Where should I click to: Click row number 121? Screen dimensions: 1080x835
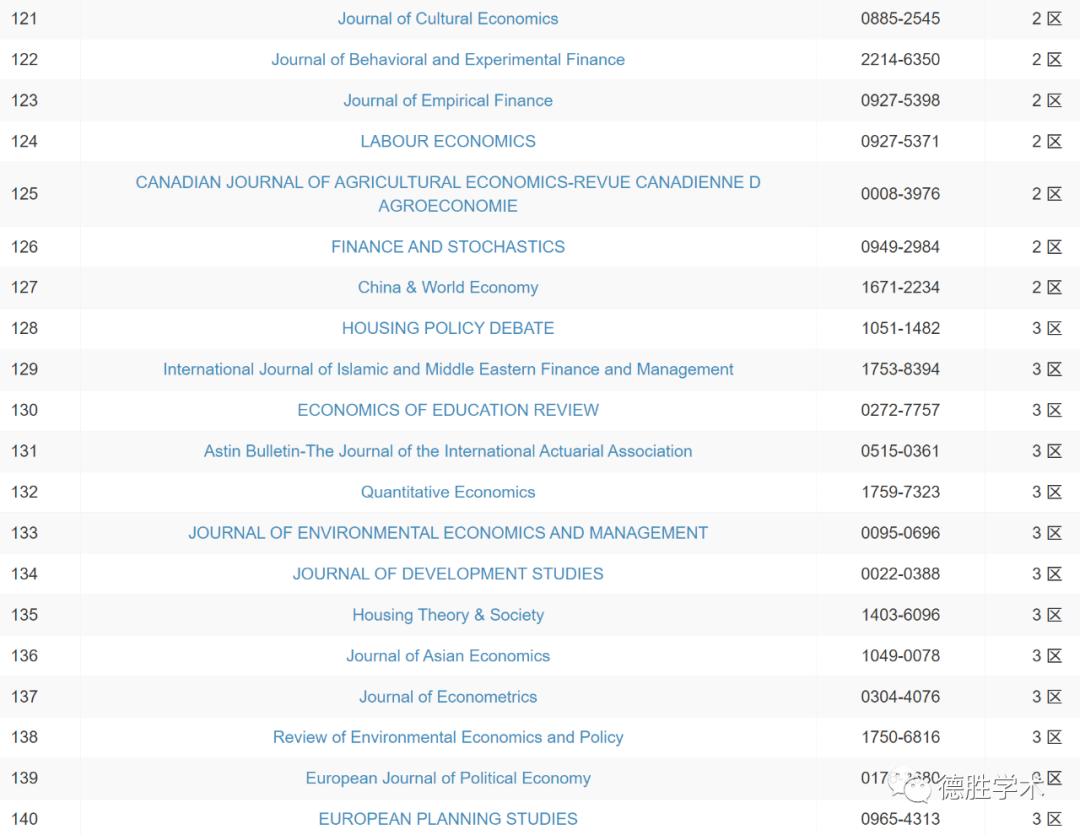pos(24,19)
